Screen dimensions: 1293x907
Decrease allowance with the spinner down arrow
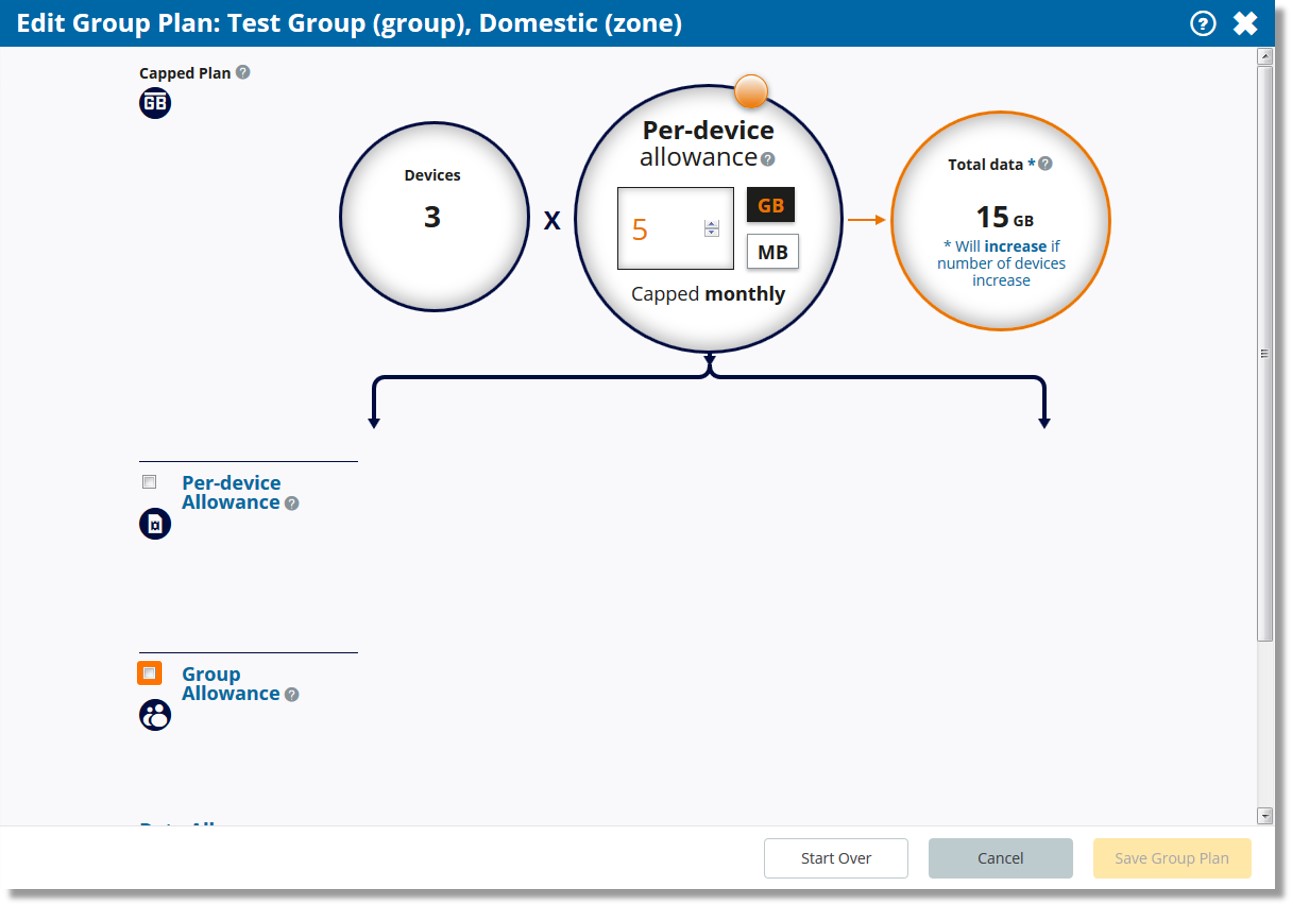[x=712, y=233]
